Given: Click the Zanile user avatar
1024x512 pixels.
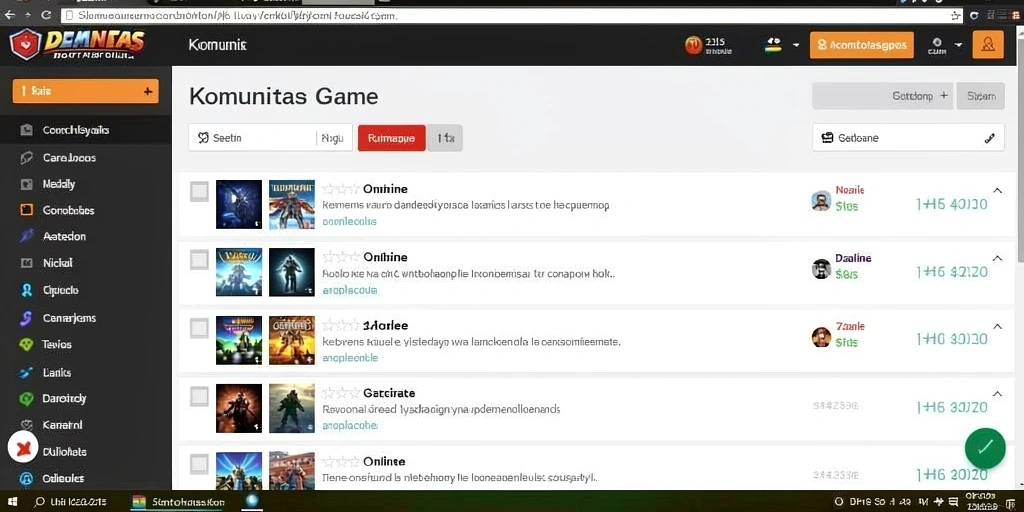Looking at the screenshot, I should pos(821,337).
